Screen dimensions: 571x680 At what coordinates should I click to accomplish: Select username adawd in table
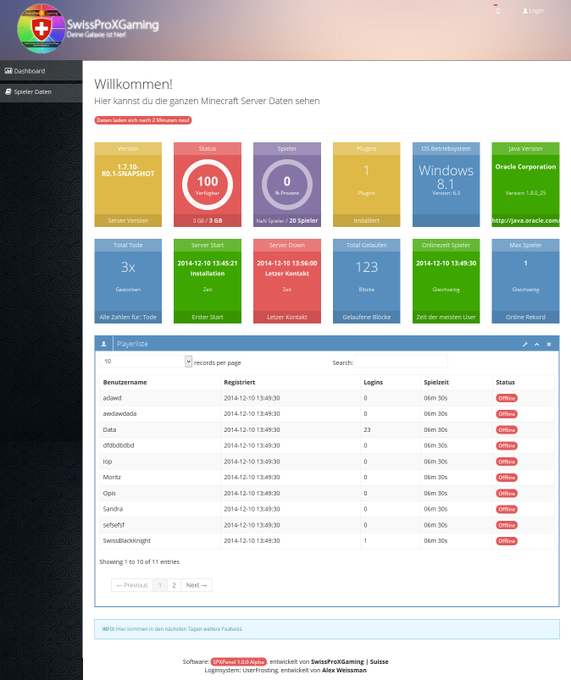coord(112,398)
